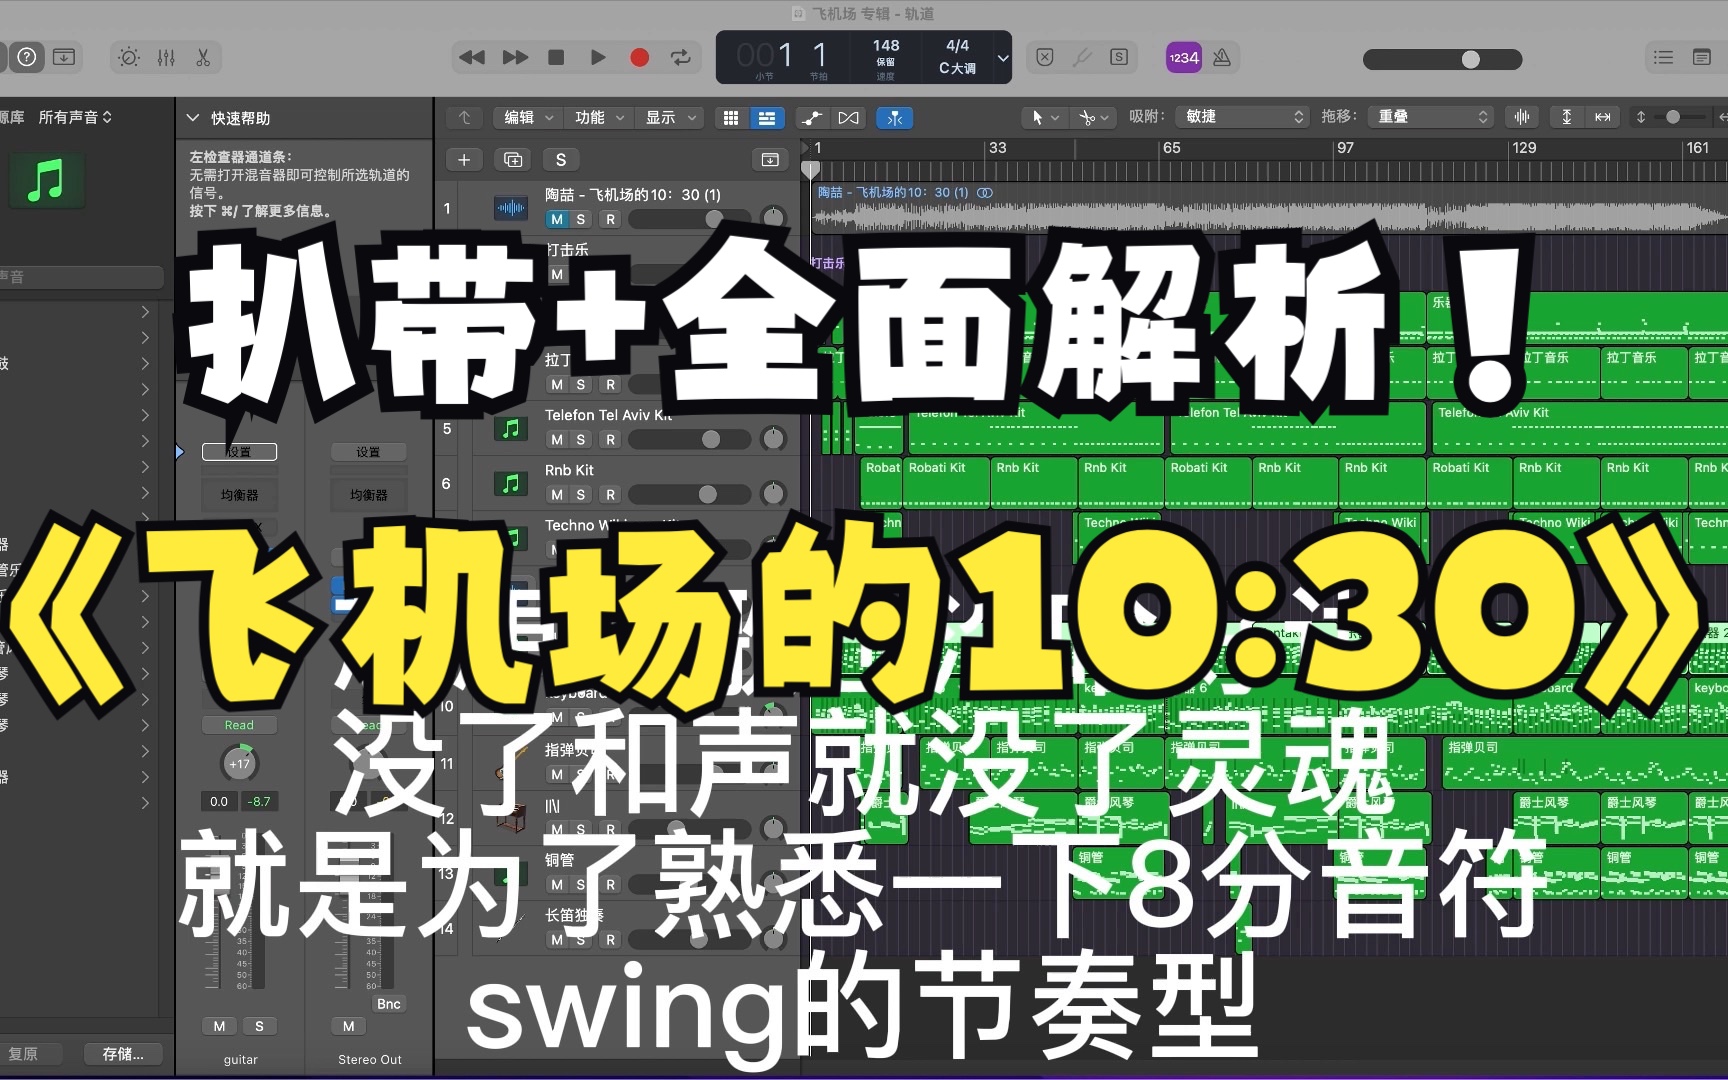Click the Telefon Tel Aviv Kit track icon

click(x=511, y=429)
